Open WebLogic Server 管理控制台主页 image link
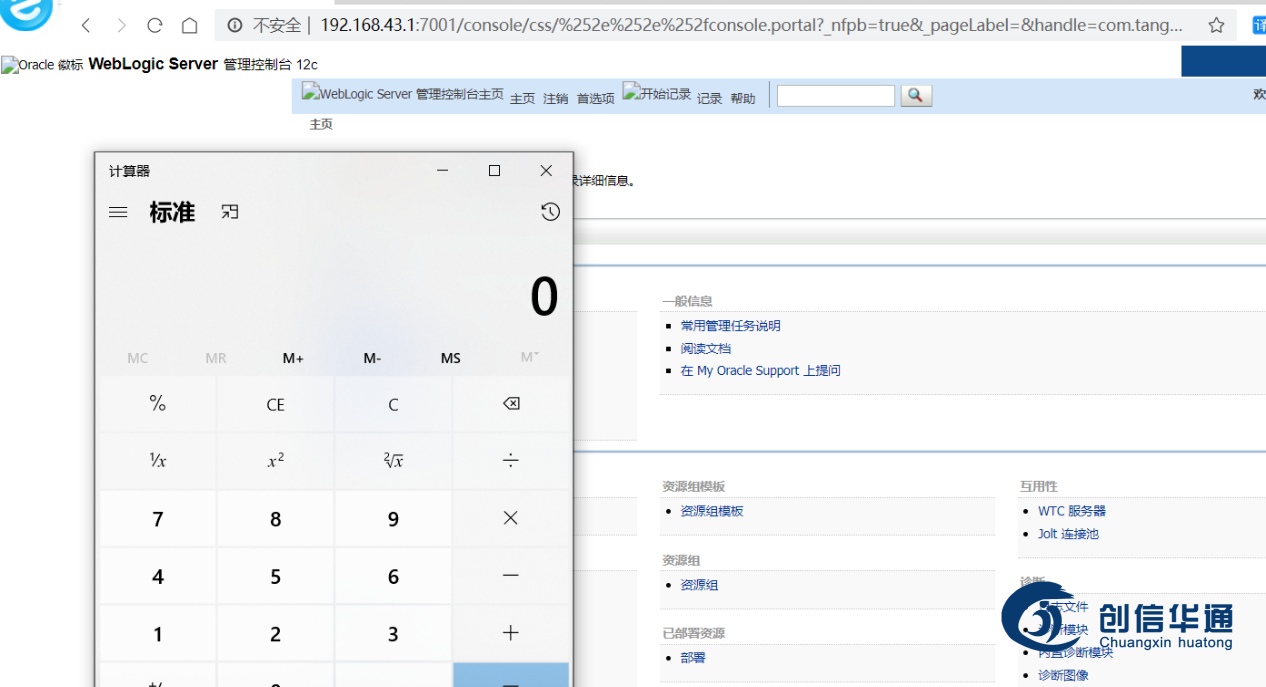1266x687 pixels. pos(403,94)
